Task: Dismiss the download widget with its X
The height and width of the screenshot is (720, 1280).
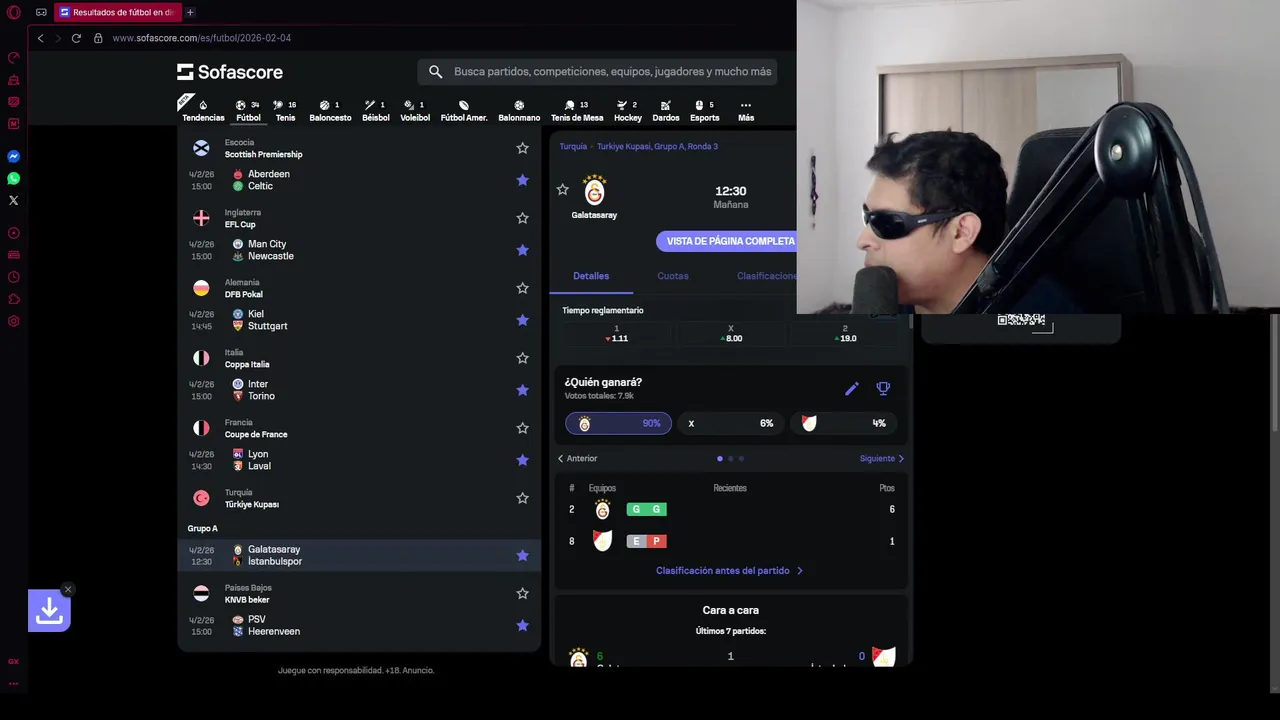Action: coord(68,589)
